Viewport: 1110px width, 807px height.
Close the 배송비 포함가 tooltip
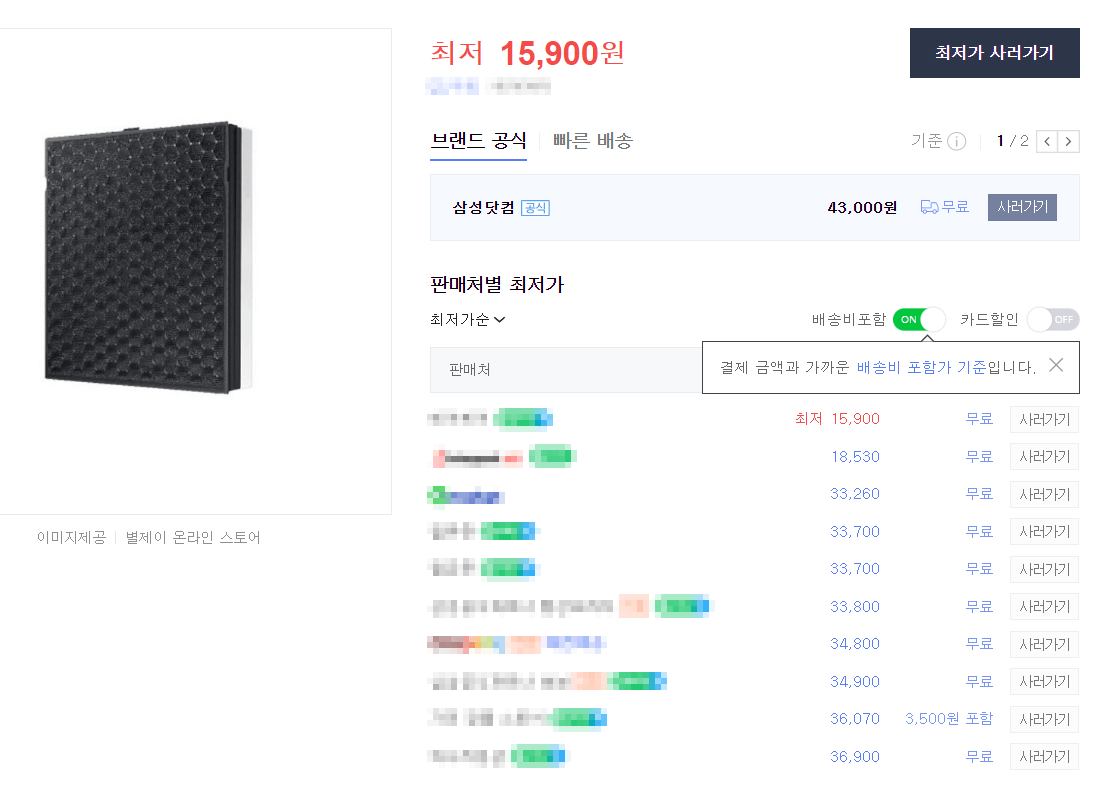(x=1056, y=365)
